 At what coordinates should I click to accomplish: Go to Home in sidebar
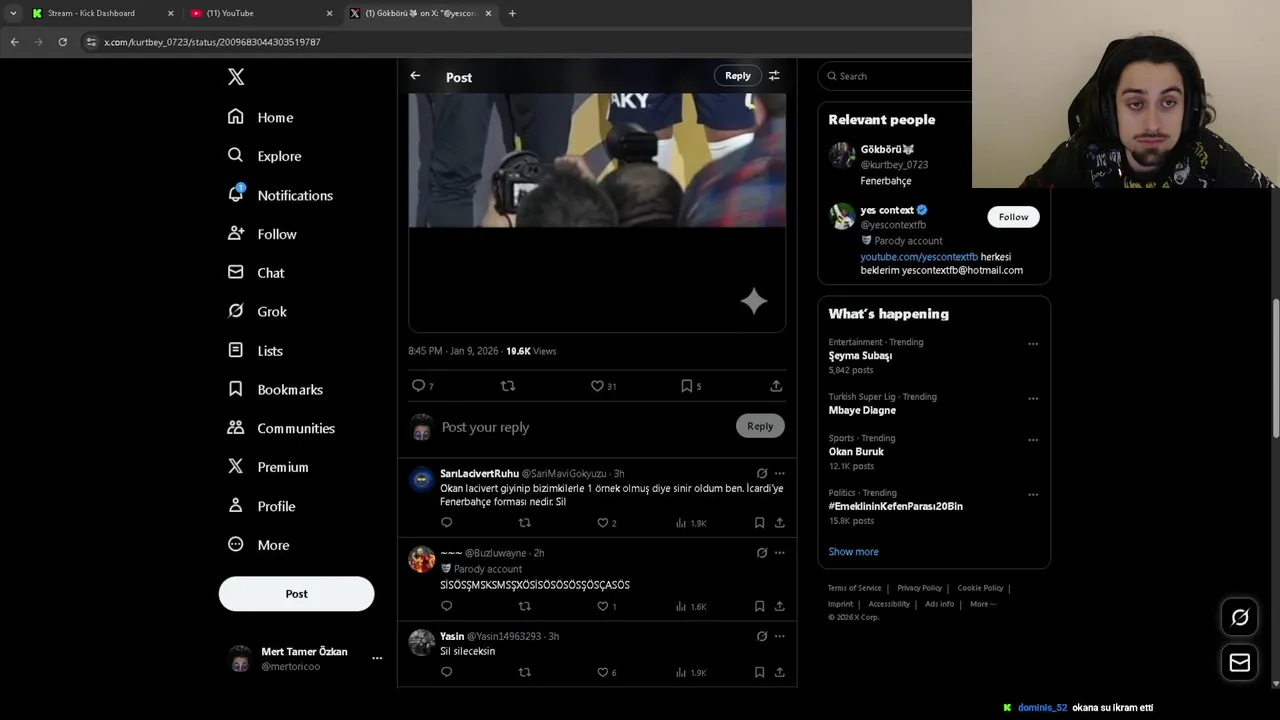[x=261, y=117]
